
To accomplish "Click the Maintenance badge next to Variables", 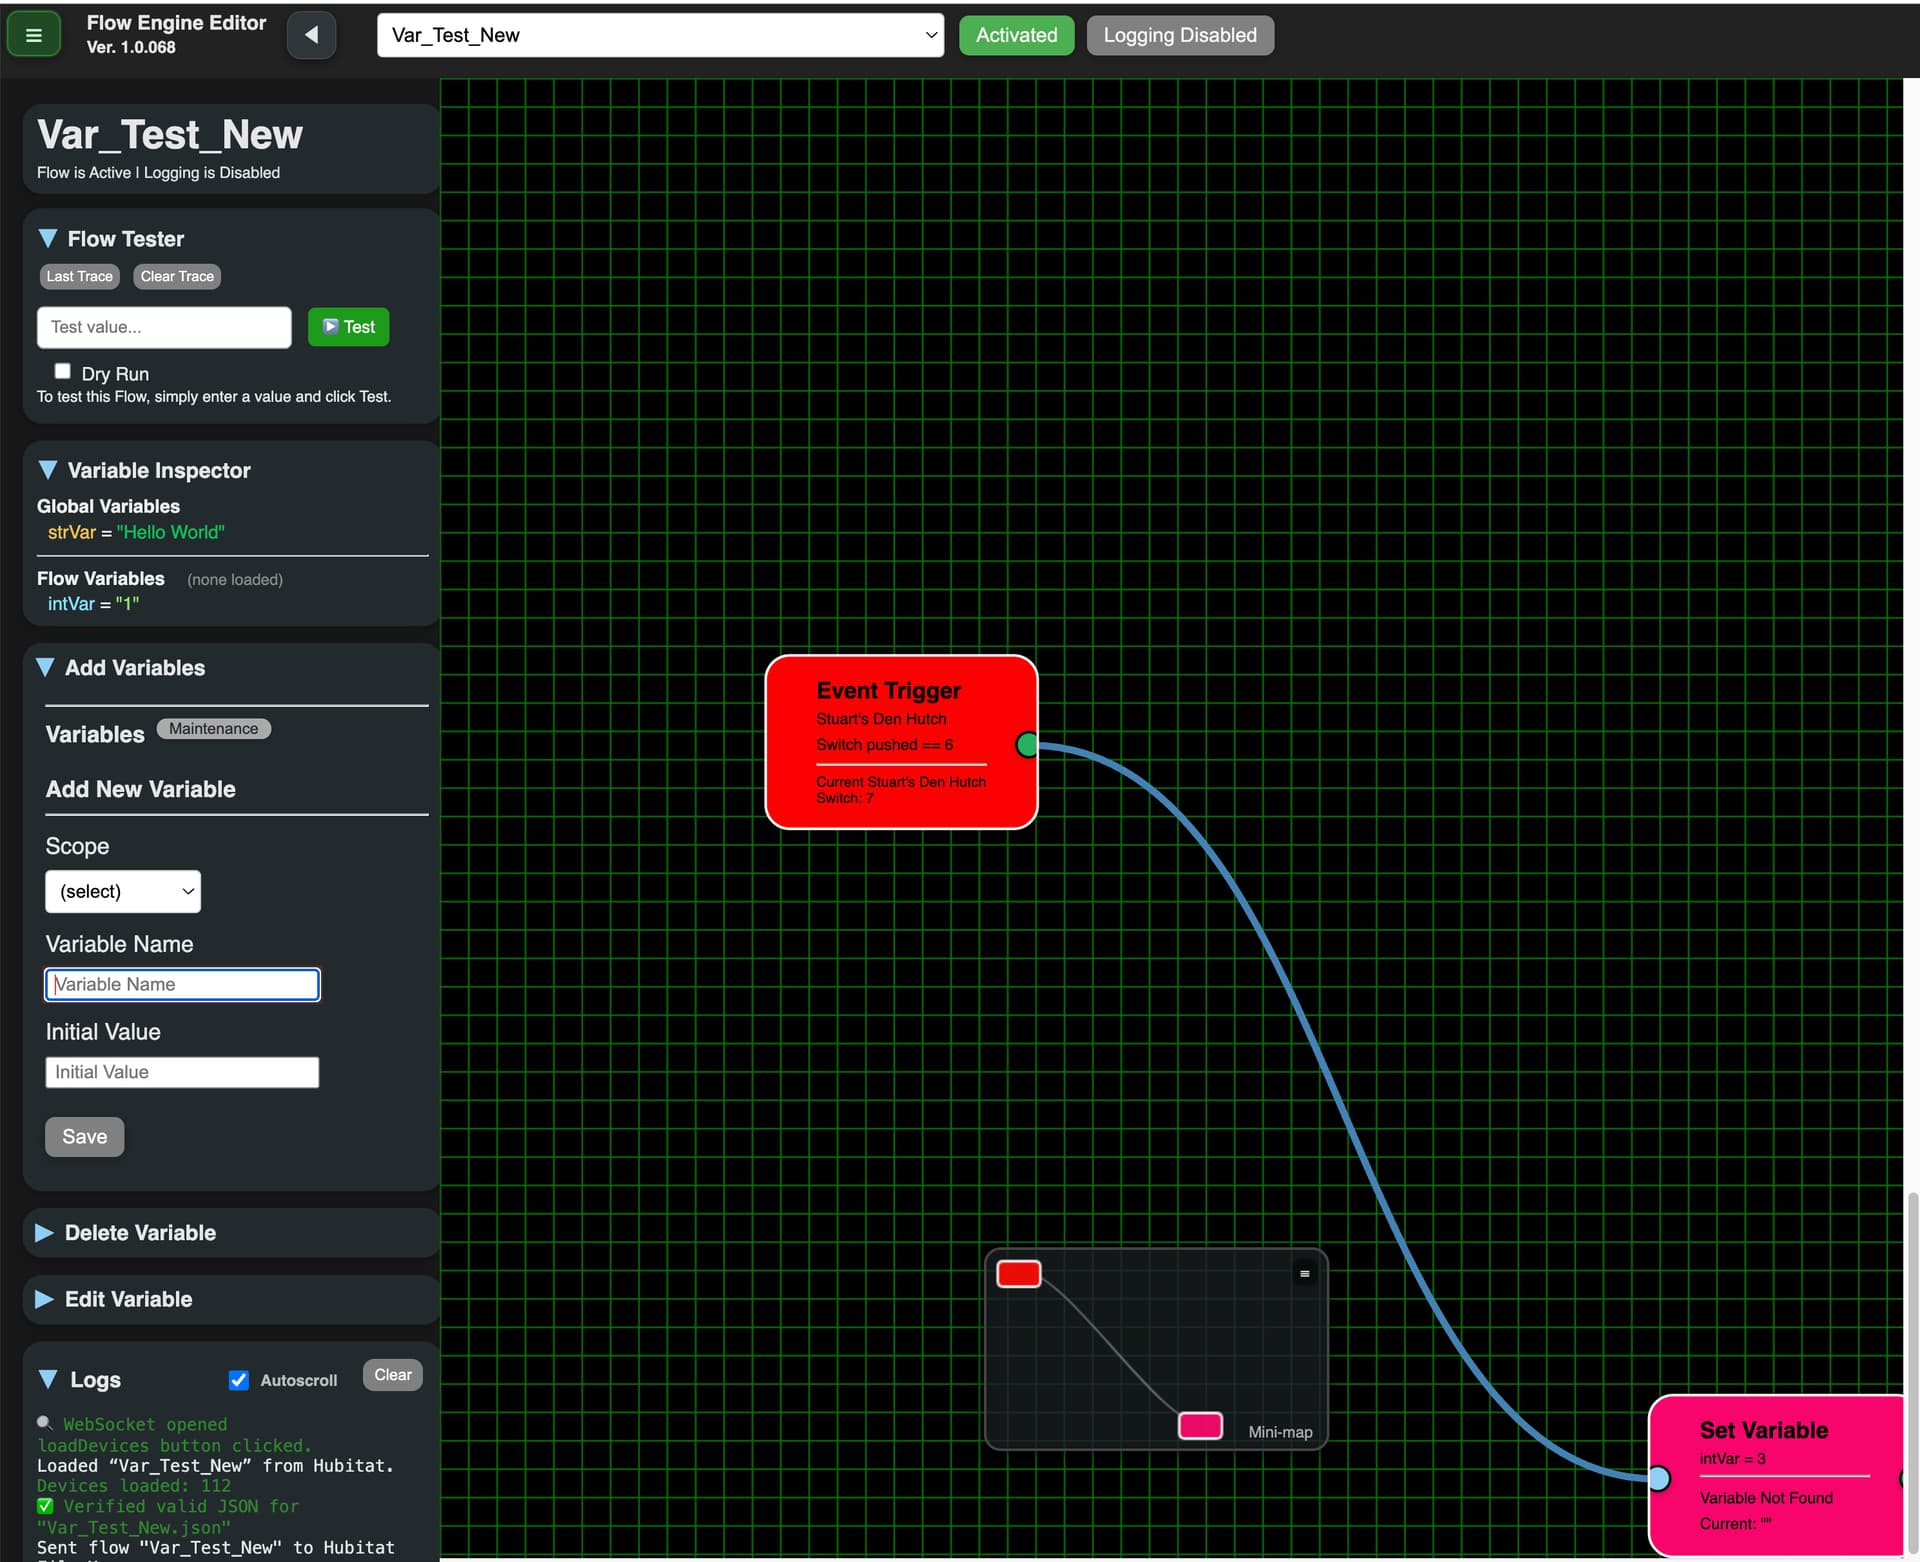I will (x=213, y=729).
